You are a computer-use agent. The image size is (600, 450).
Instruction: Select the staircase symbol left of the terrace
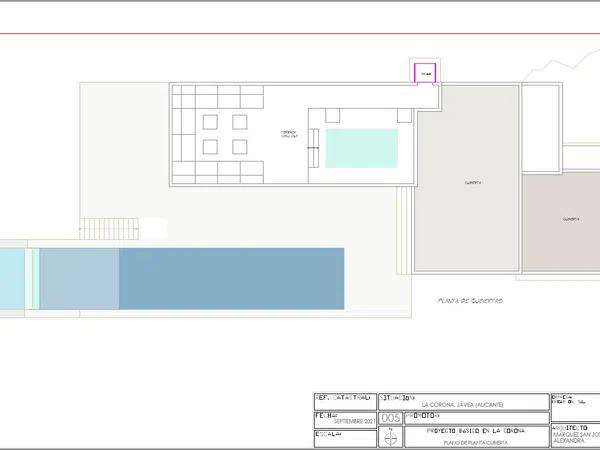pyautogui.click(x=110, y=228)
